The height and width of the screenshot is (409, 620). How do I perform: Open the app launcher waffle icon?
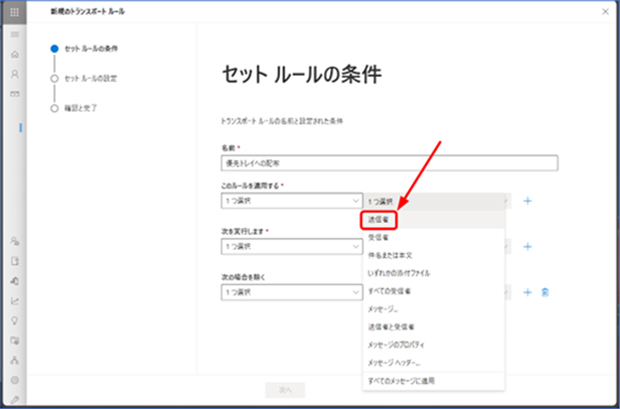pyautogui.click(x=15, y=12)
